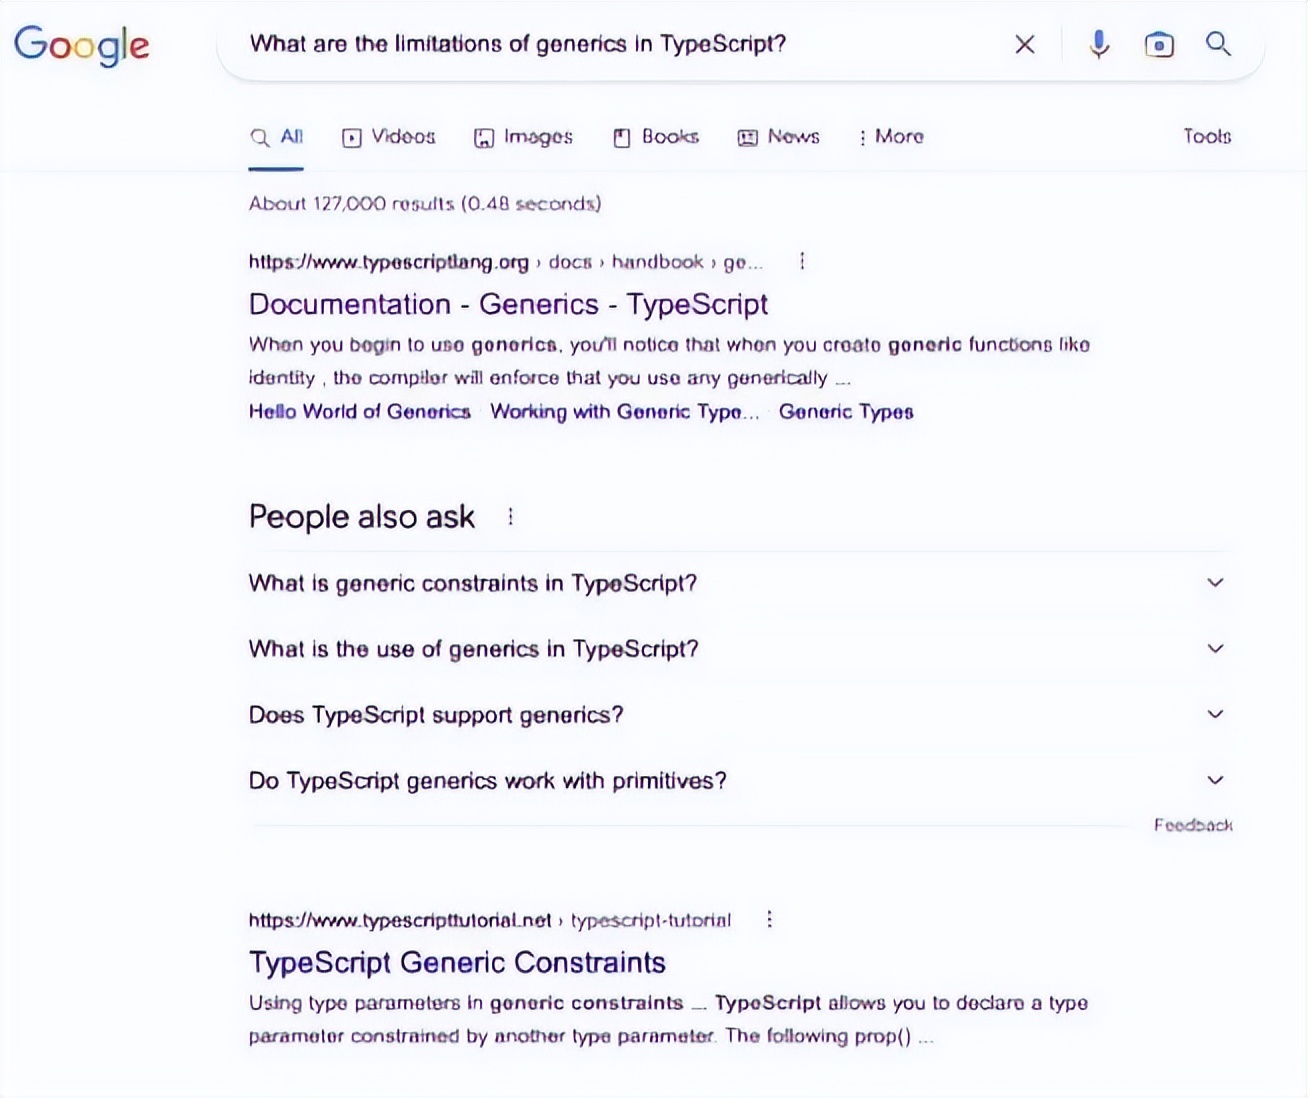Viewport: 1308px width, 1098px height.
Task: Expand "What is the use of generics" question
Action: [1215, 649]
